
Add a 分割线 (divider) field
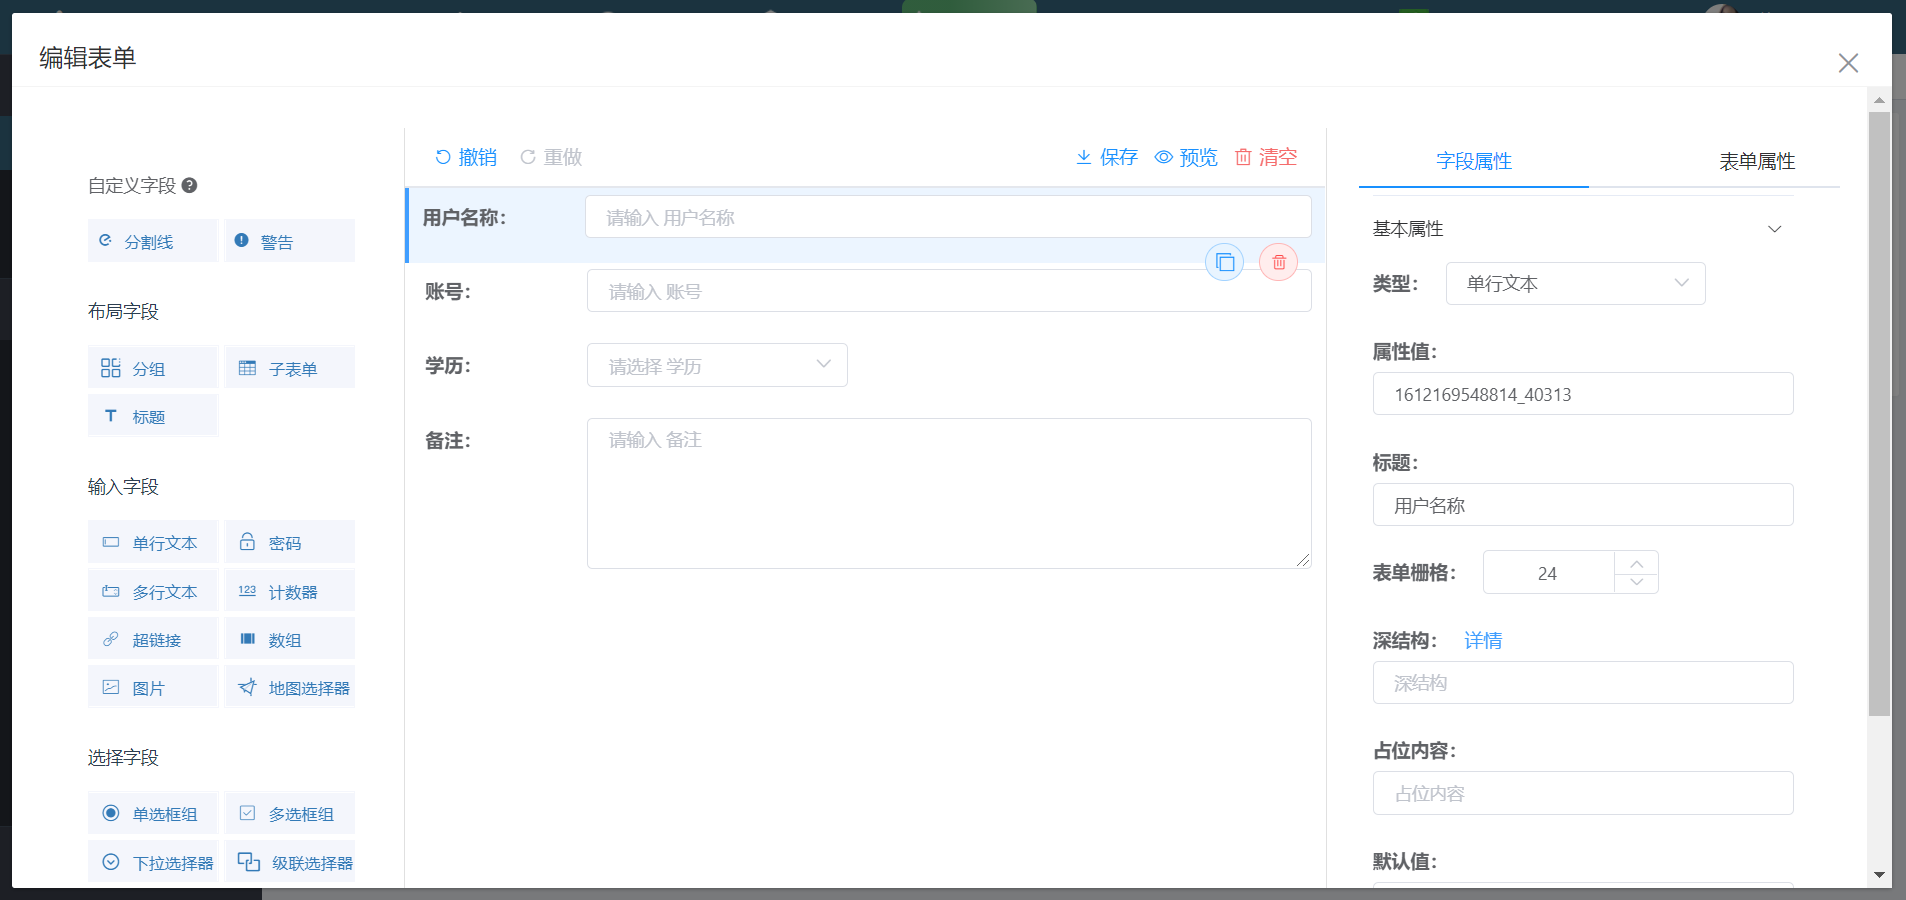[152, 240]
